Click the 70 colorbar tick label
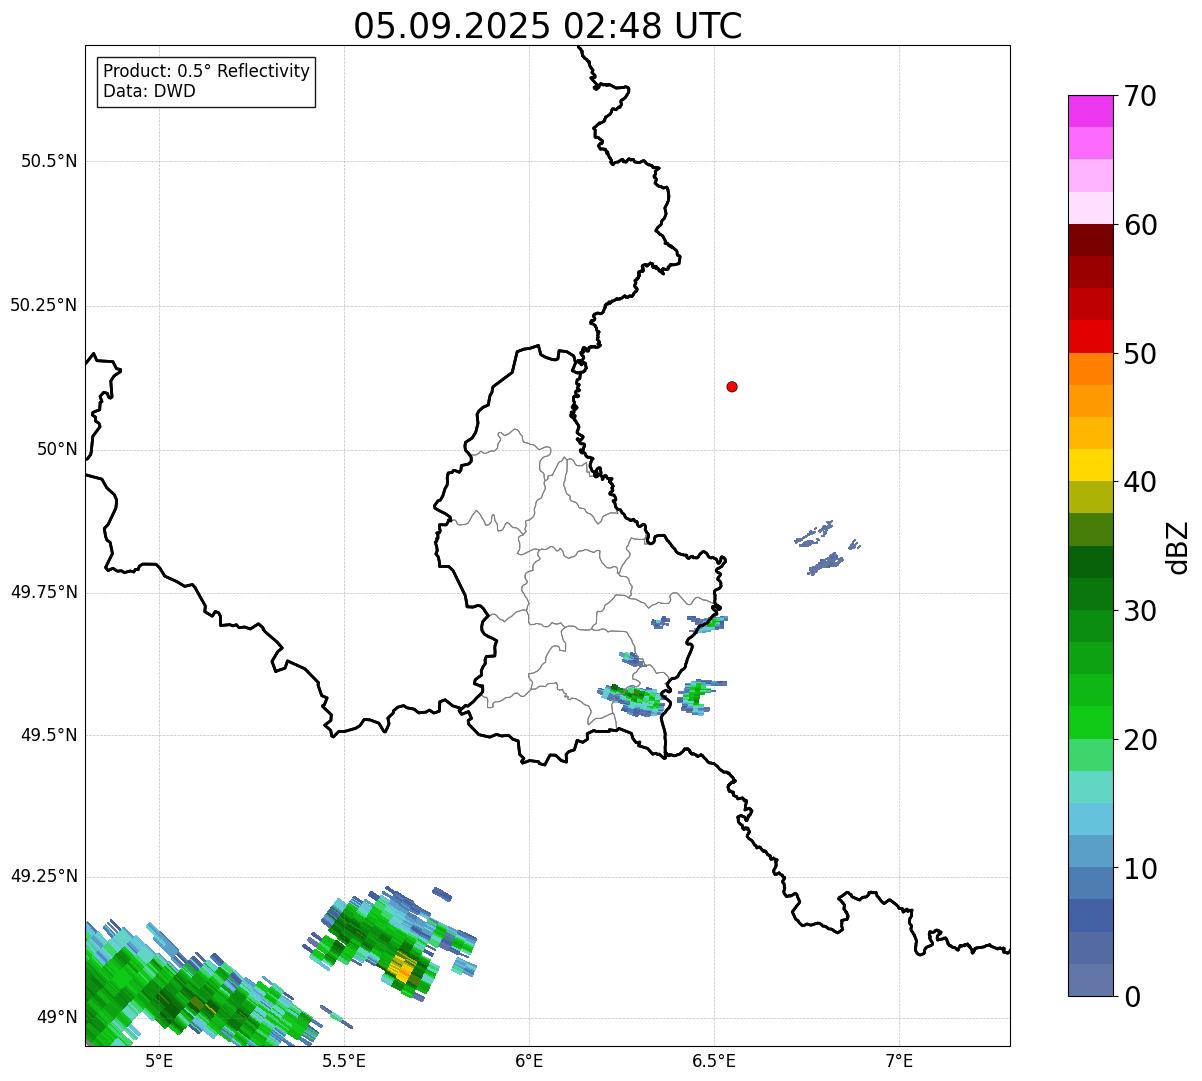The height and width of the screenshot is (1081, 1202). [1140, 96]
